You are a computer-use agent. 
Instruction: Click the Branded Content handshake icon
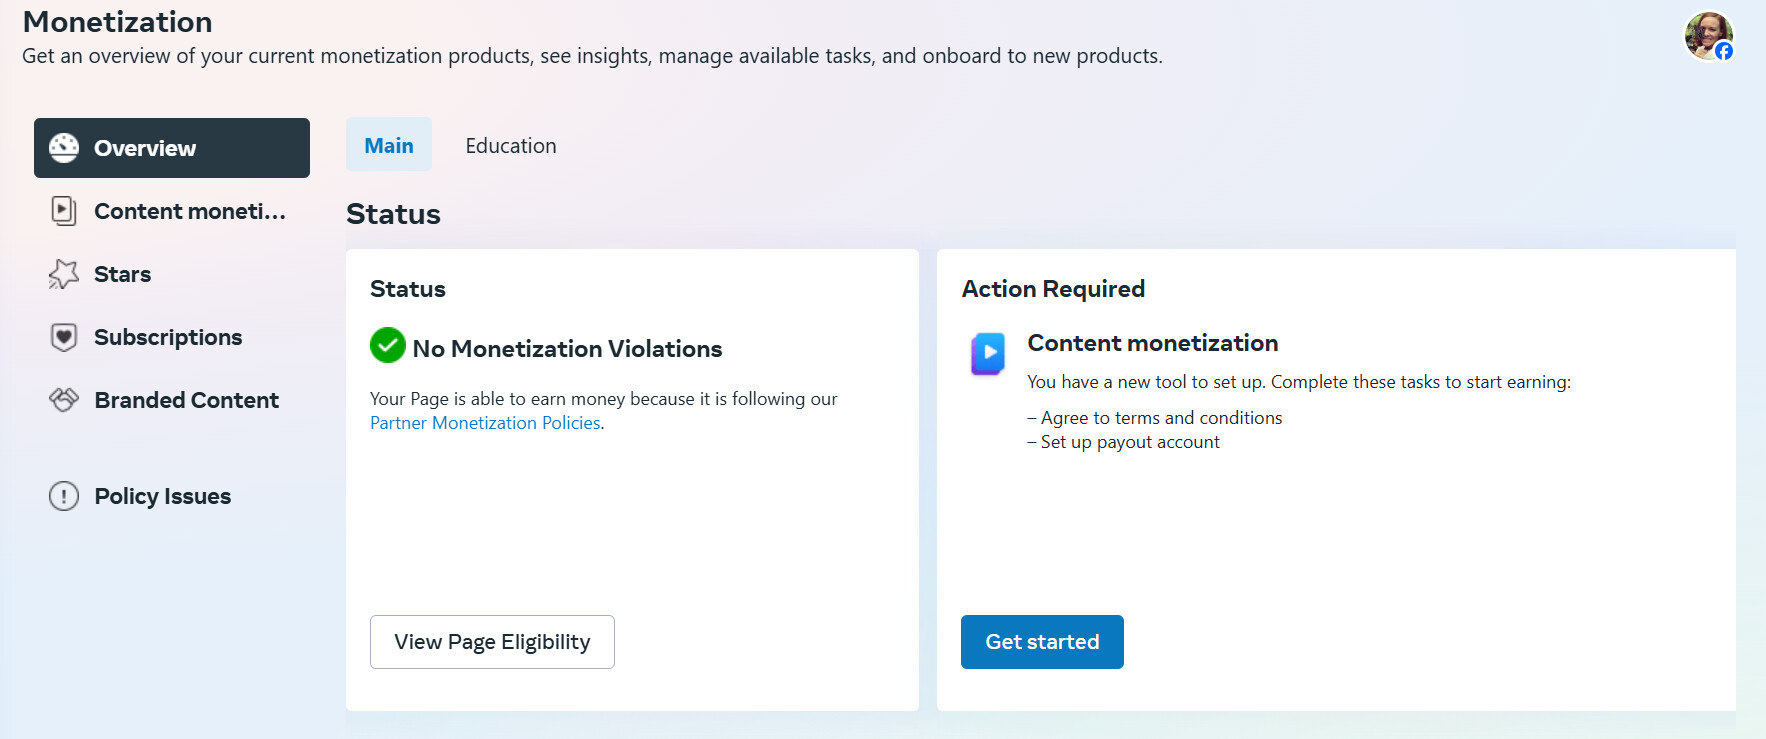pos(64,400)
